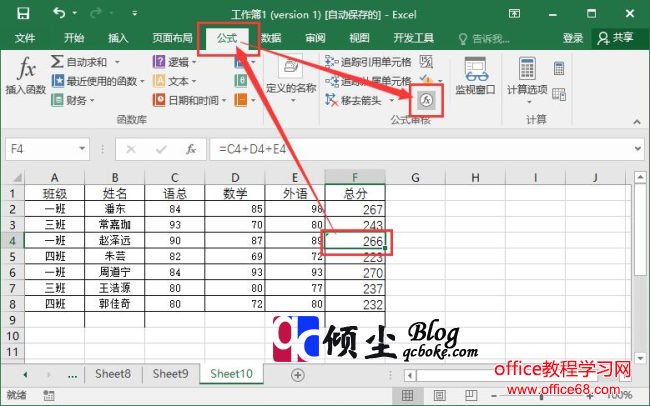
Task: Switch to the 数据 tab
Action: pos(271,38)
